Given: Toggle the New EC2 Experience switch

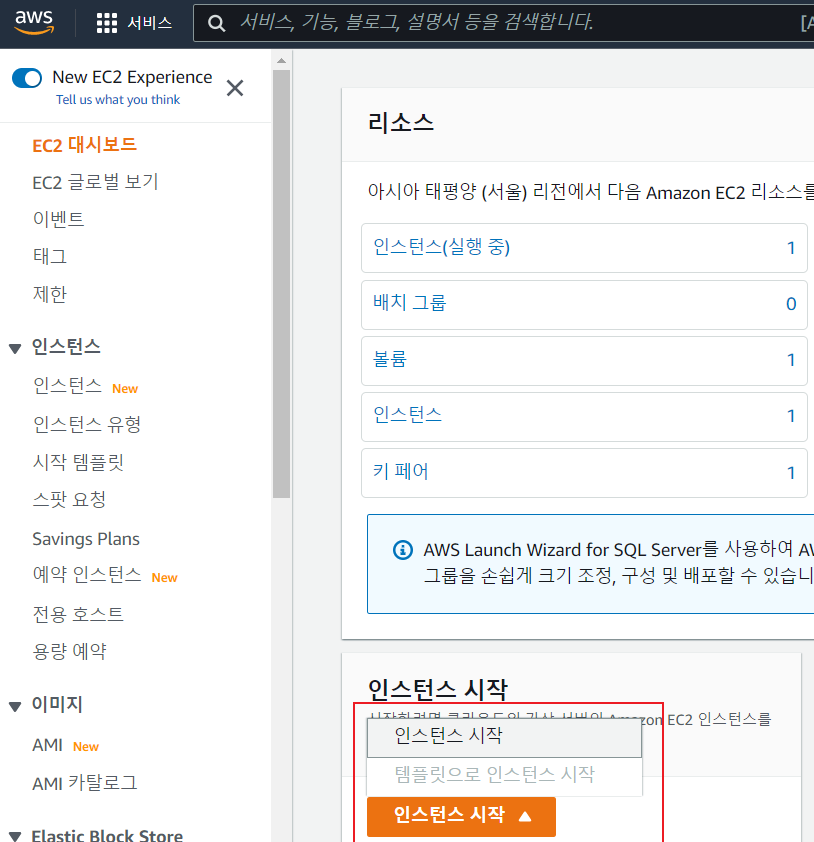Looking at the screenshot, I should click(x=27, y=78).
